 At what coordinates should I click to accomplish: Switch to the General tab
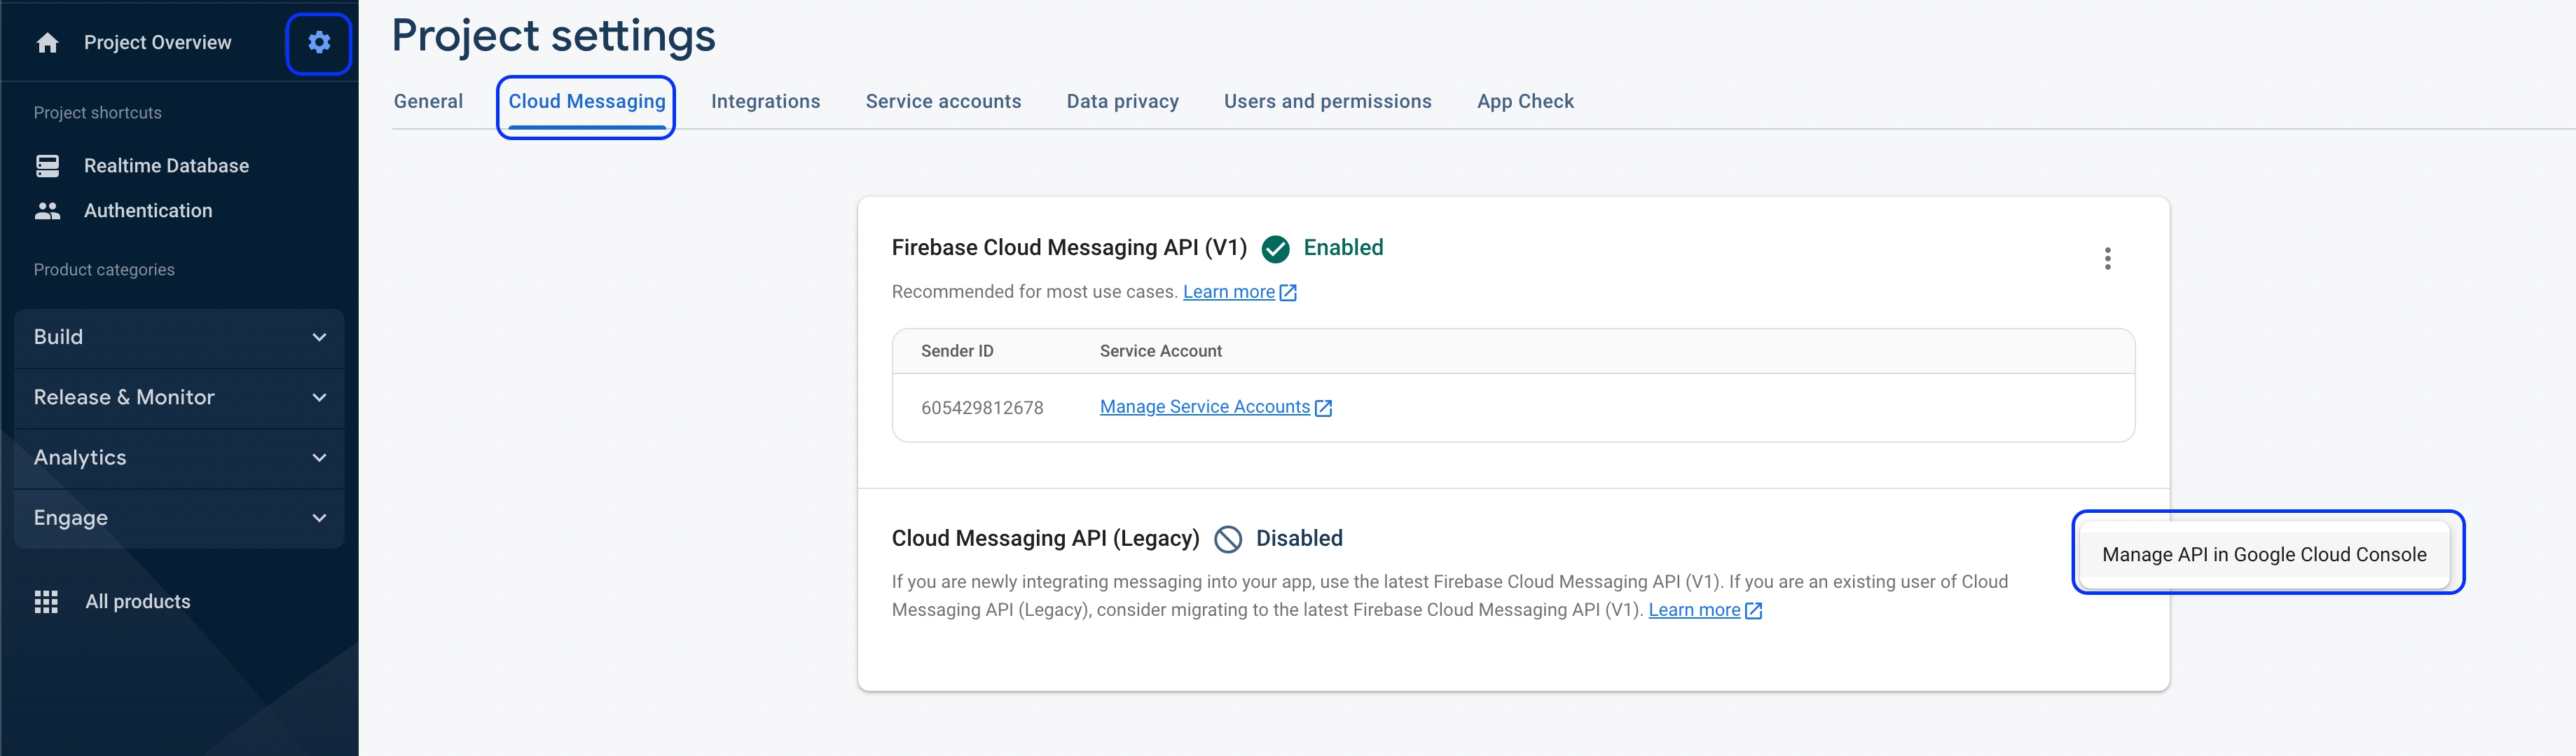pyautogui.click(x=428, y=101)
